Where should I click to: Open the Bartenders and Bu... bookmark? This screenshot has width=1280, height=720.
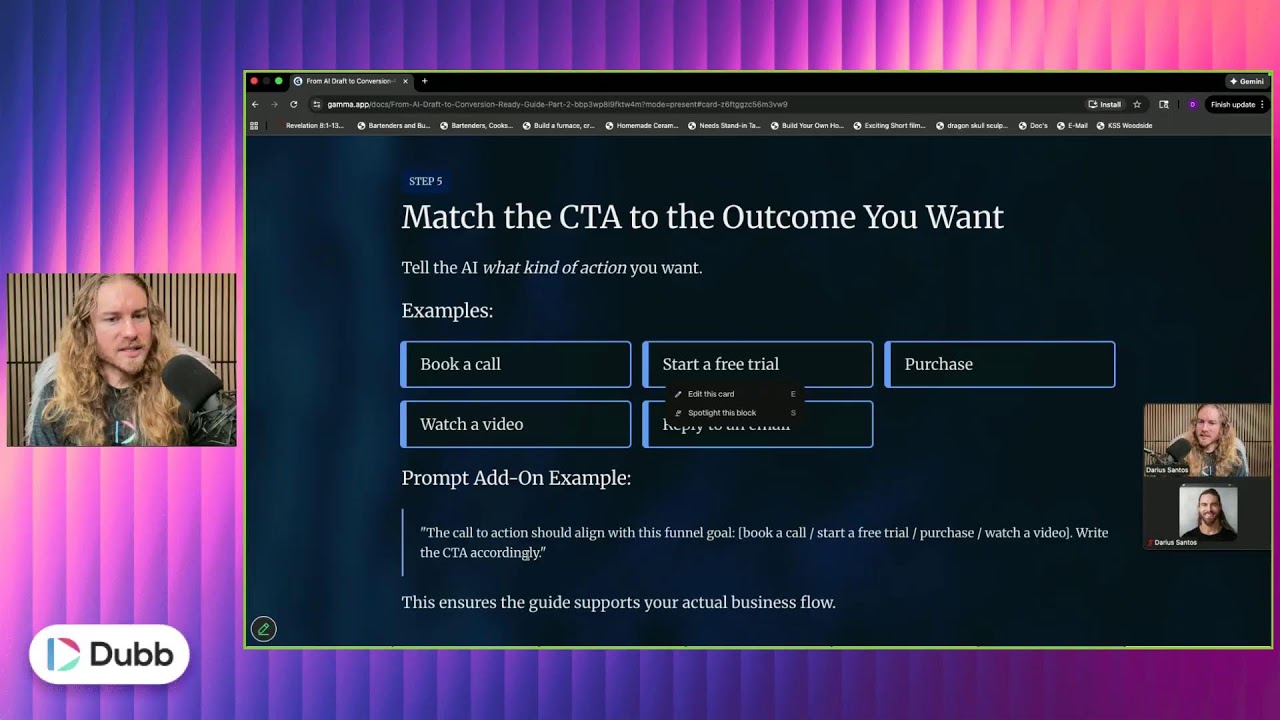393,126
